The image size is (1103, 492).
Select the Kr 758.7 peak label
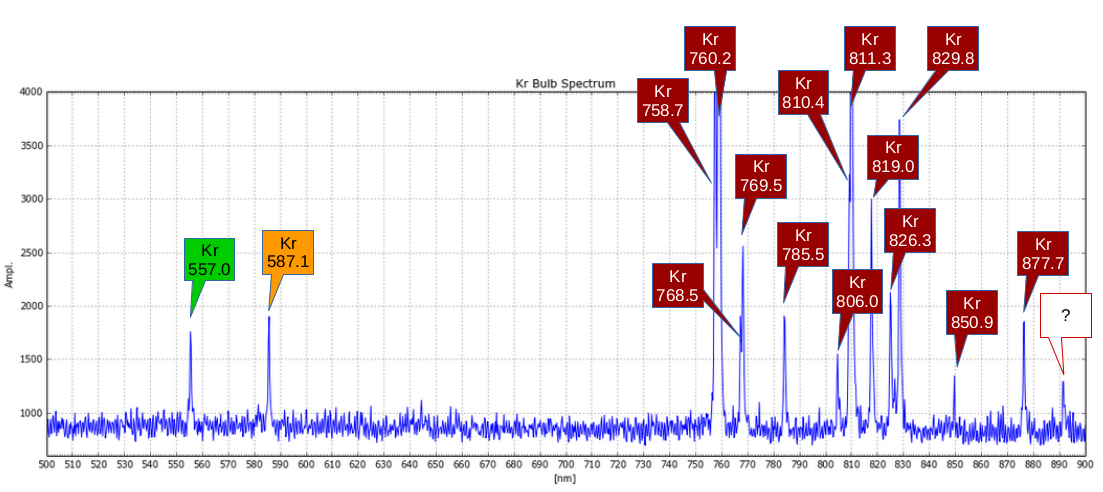point(662,100)
